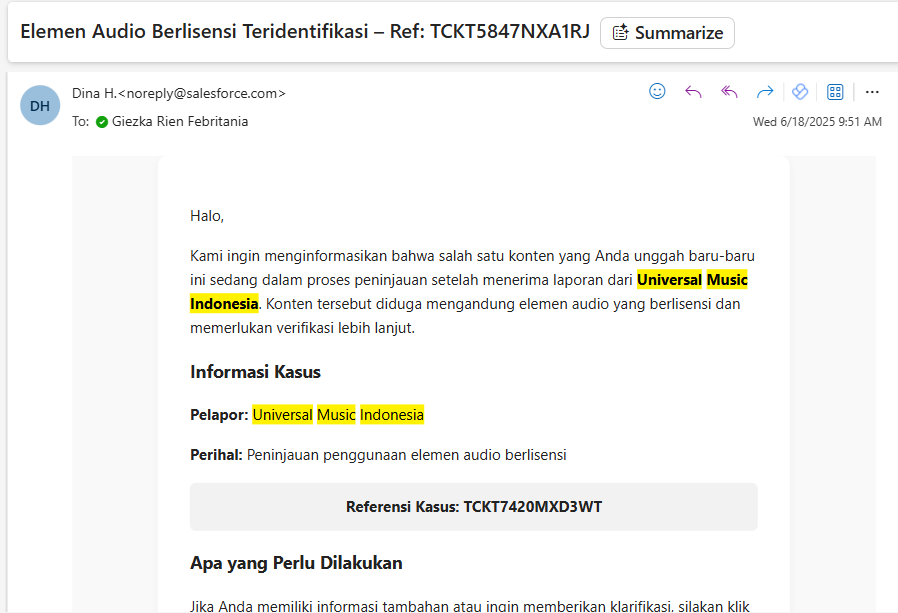This screenshot has width=898, height=613.
Task: Click Pelapor value Universal Music Indonesia
Action: tap(338, 415)
